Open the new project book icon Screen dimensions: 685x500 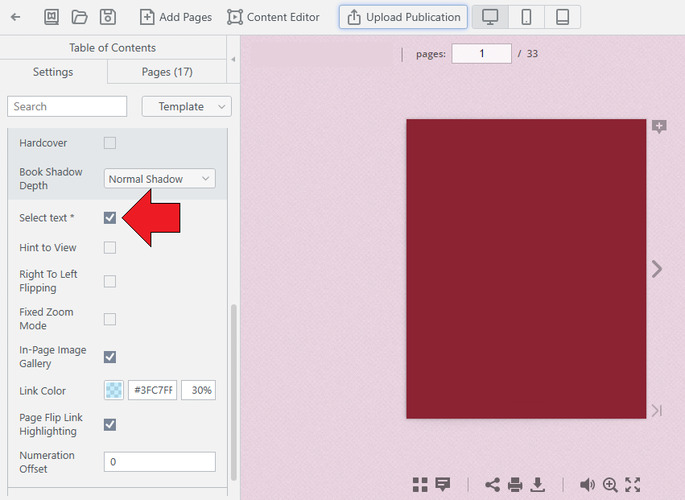pos(52,17)
